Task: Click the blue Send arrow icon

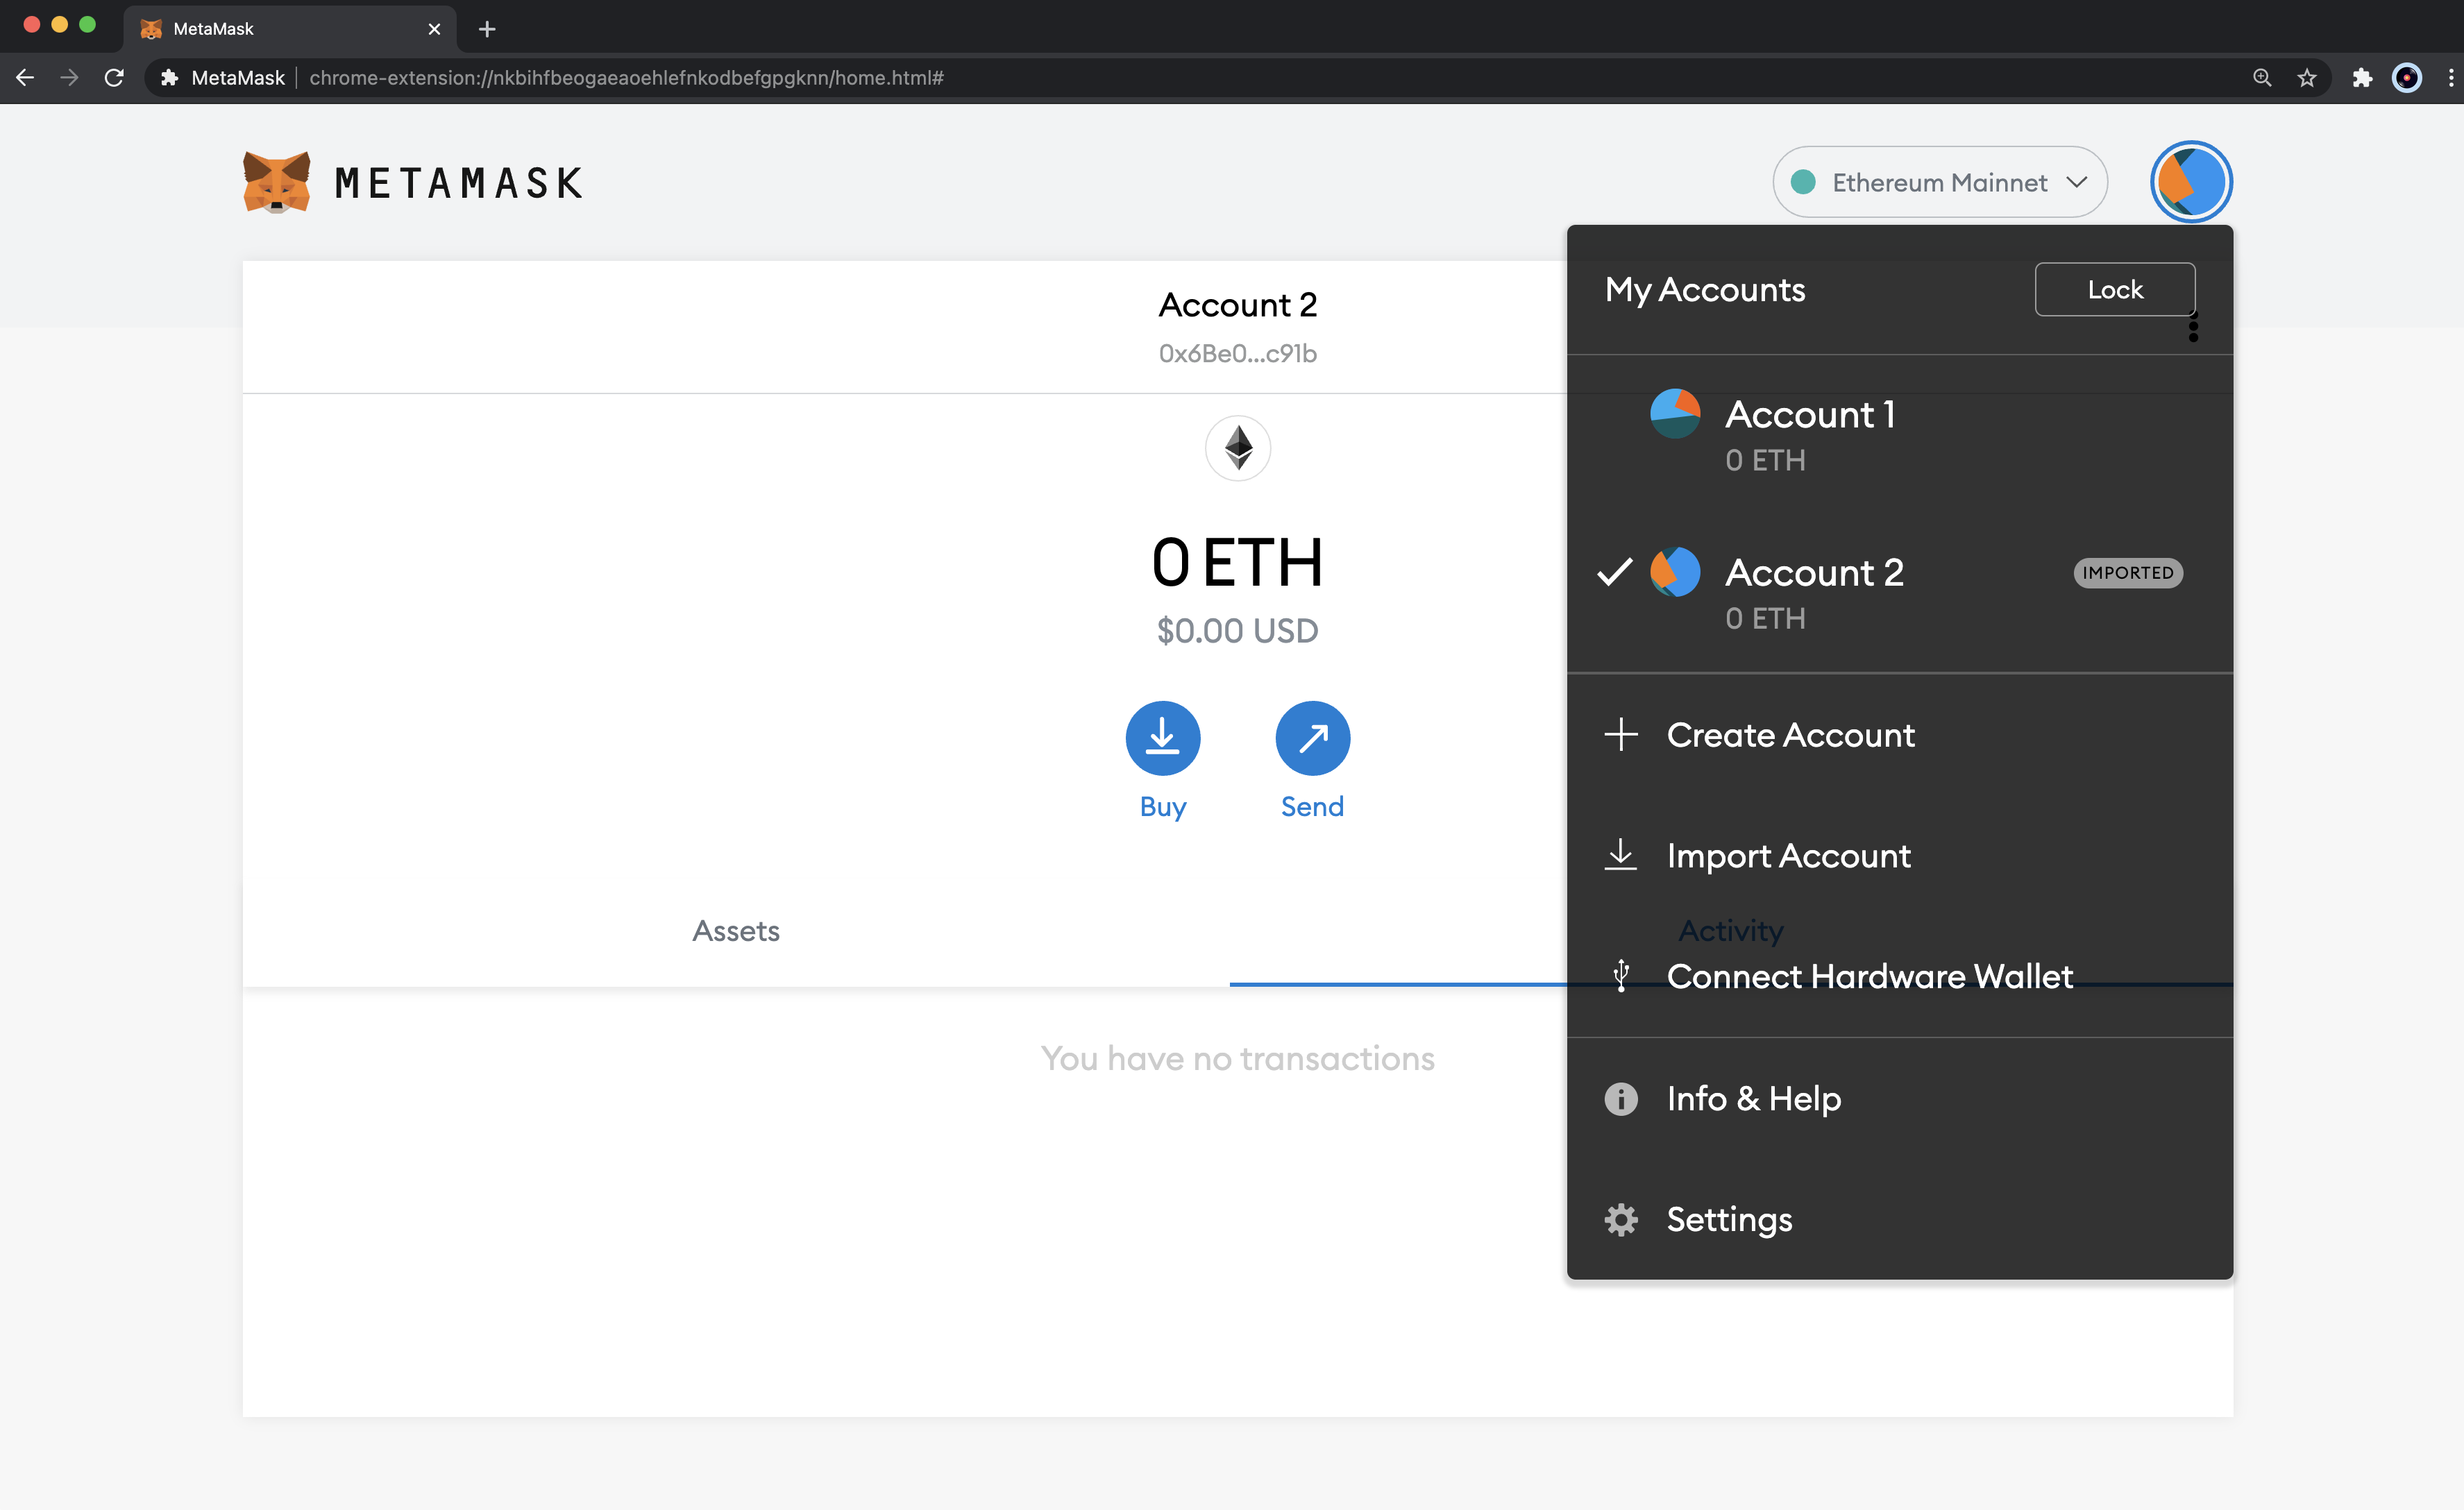Action: [1312, 738]
